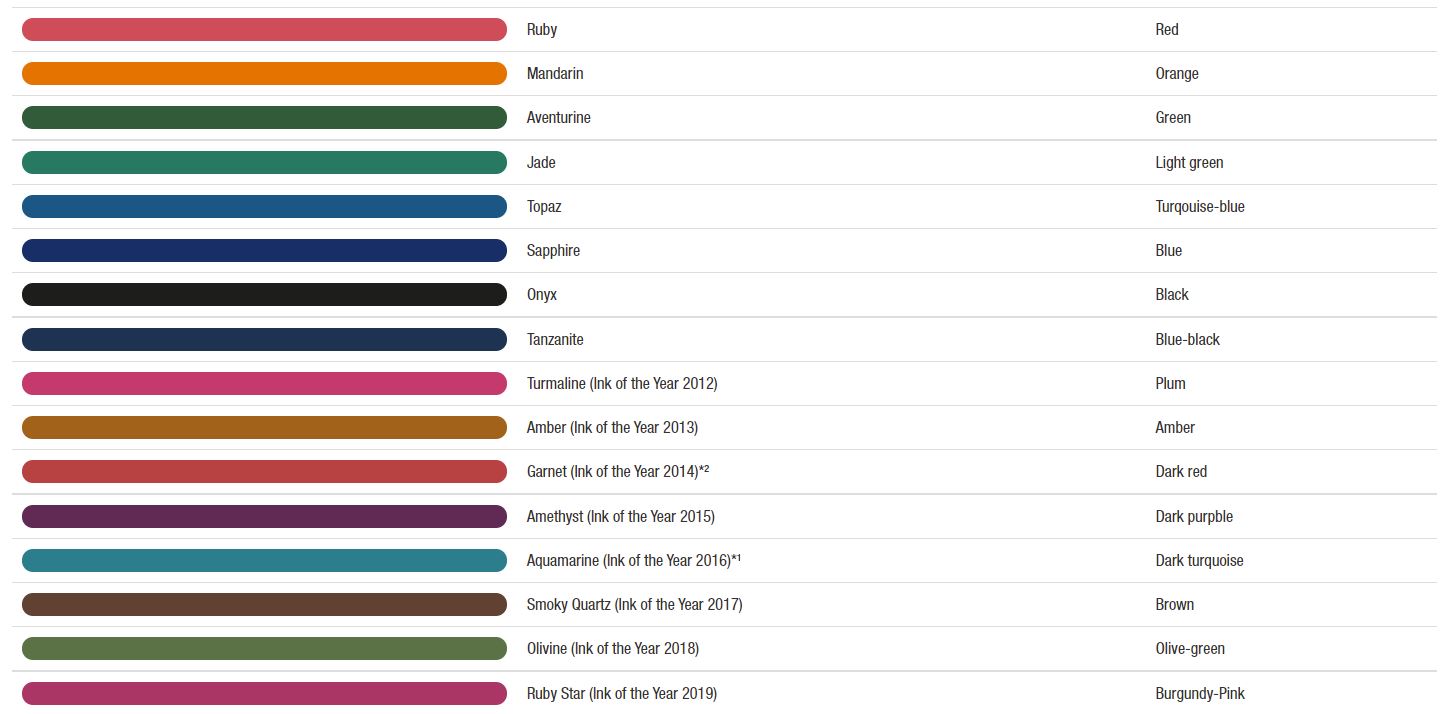This screenshot has height=714, width=1454.
Task: Choose the Amber color bar
Action: click(x=264, y=427)
